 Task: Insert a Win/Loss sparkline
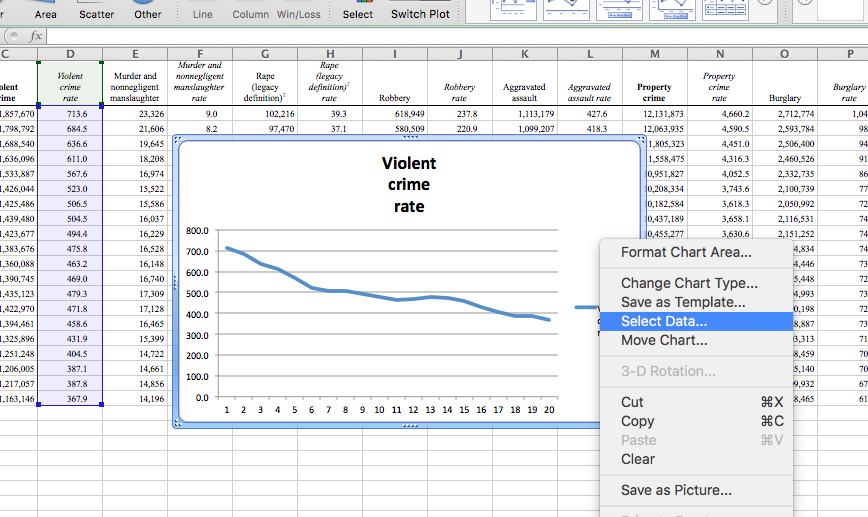click(x=299, y=12)
